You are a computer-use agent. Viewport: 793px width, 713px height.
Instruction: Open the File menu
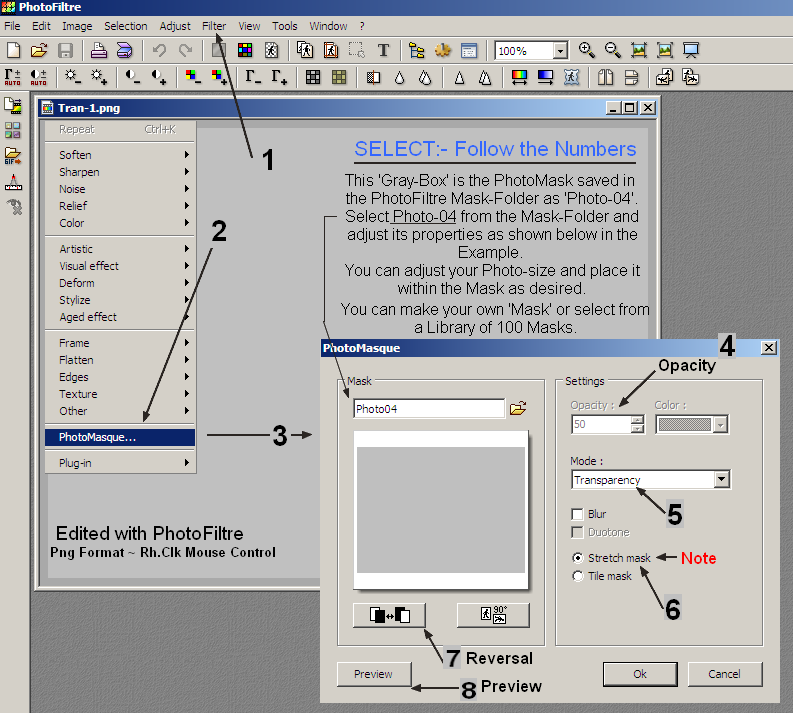[12, 26]
